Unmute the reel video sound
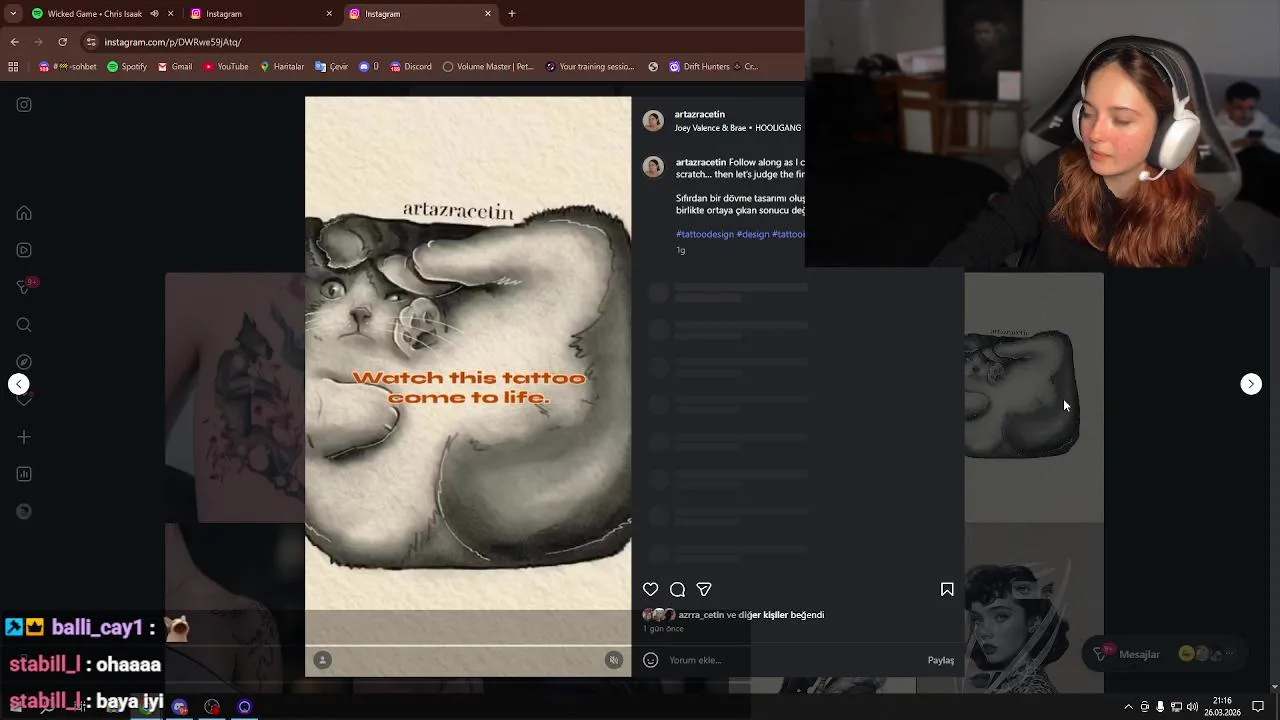Screen dimensions: 1280x720 614,660
